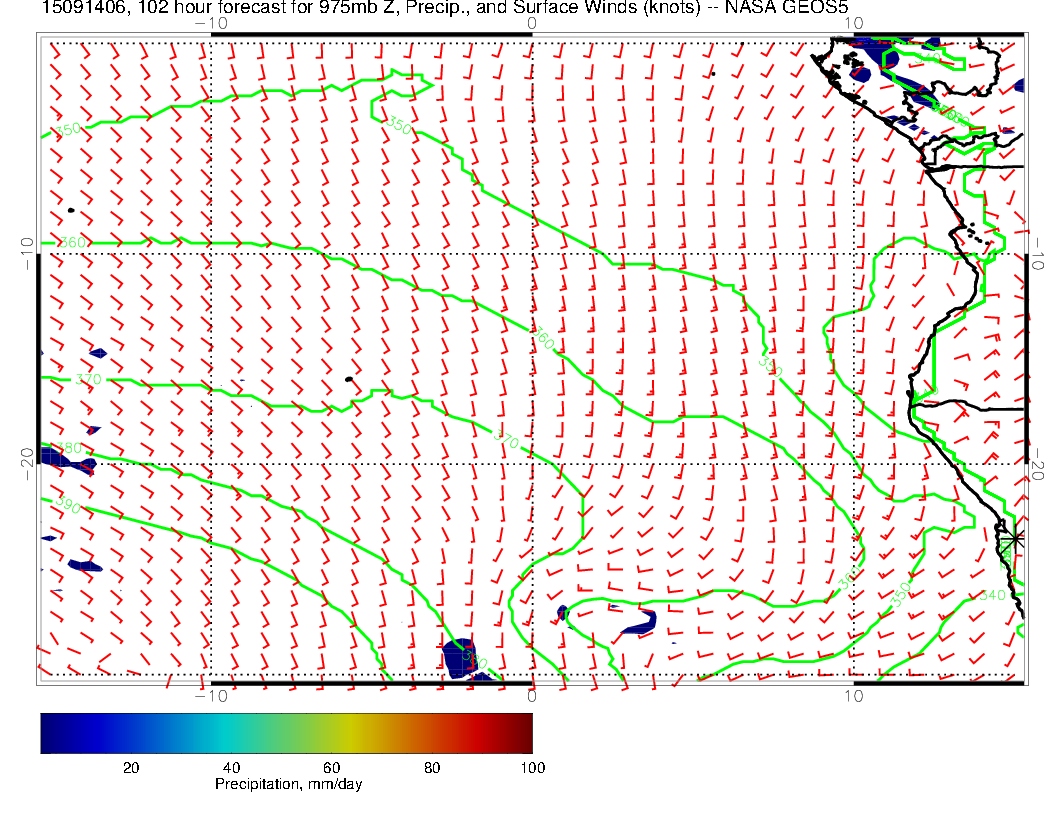Click the 100 tick label on colorbar
1056x816 pixels.
click(x=532, y=768)
